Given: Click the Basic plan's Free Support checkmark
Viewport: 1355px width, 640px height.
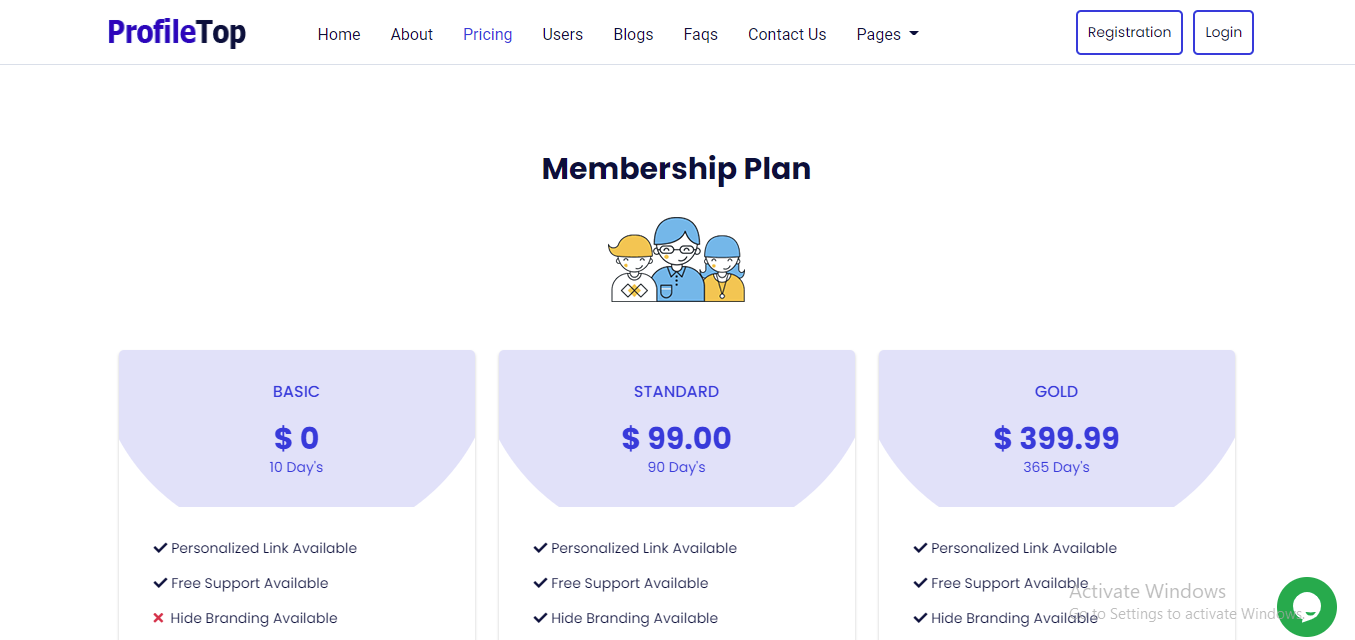Looking at the screenshot, I should click(x=160, y=583).
